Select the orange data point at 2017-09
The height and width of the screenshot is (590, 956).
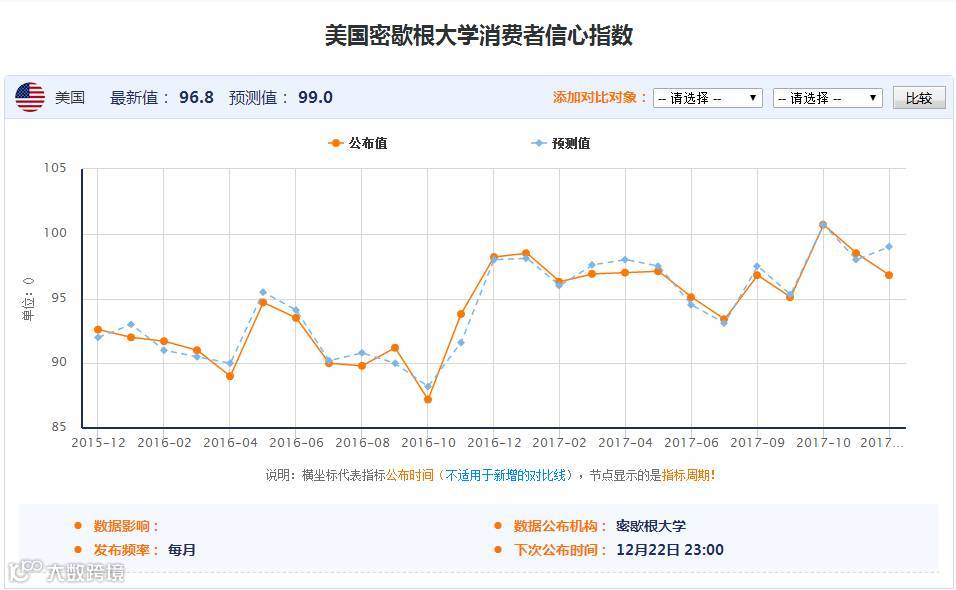[757, 275]
